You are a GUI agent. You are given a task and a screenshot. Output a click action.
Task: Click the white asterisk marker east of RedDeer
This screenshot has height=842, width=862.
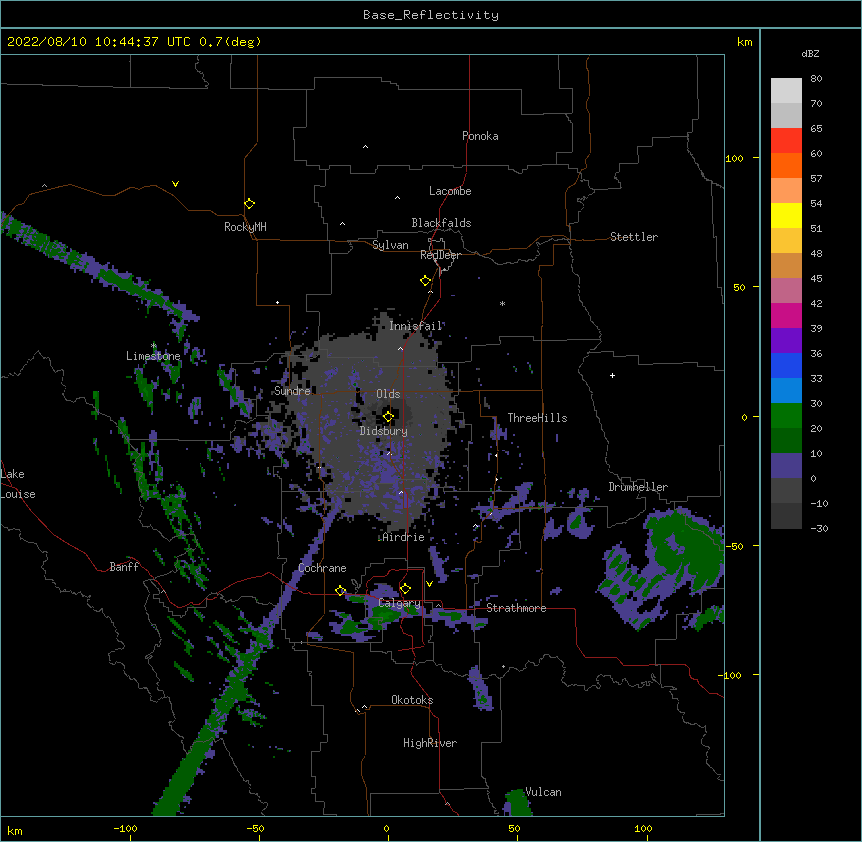(502, 303)
